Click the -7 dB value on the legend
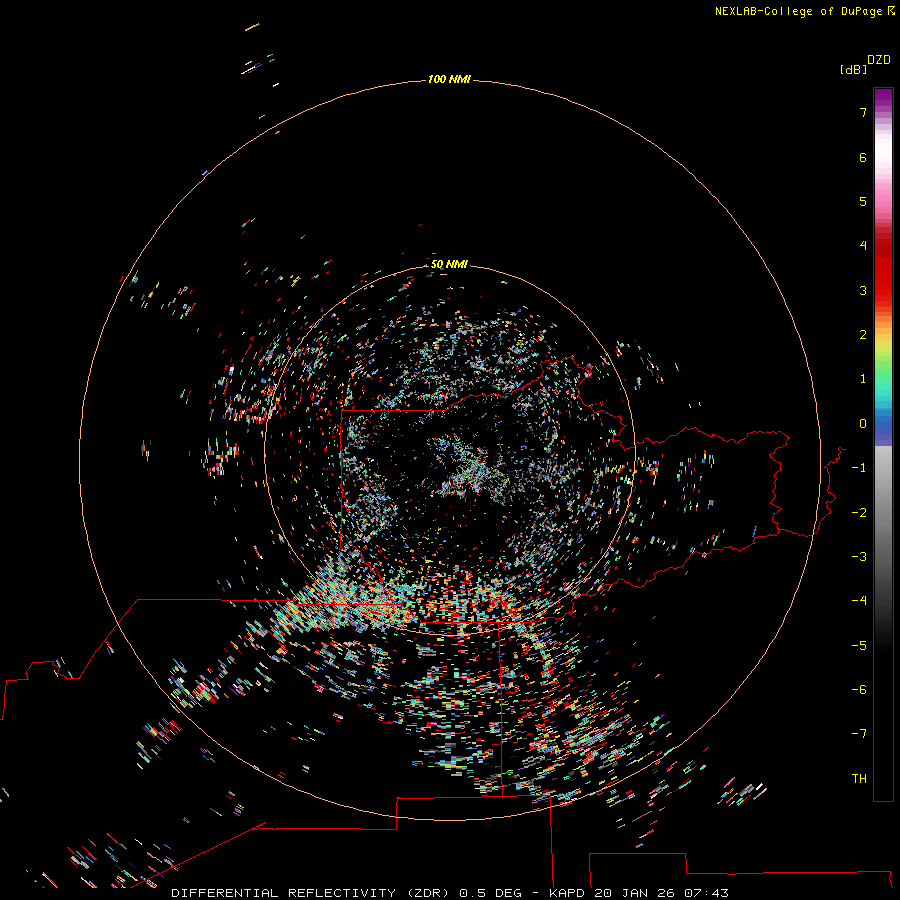 859,734
